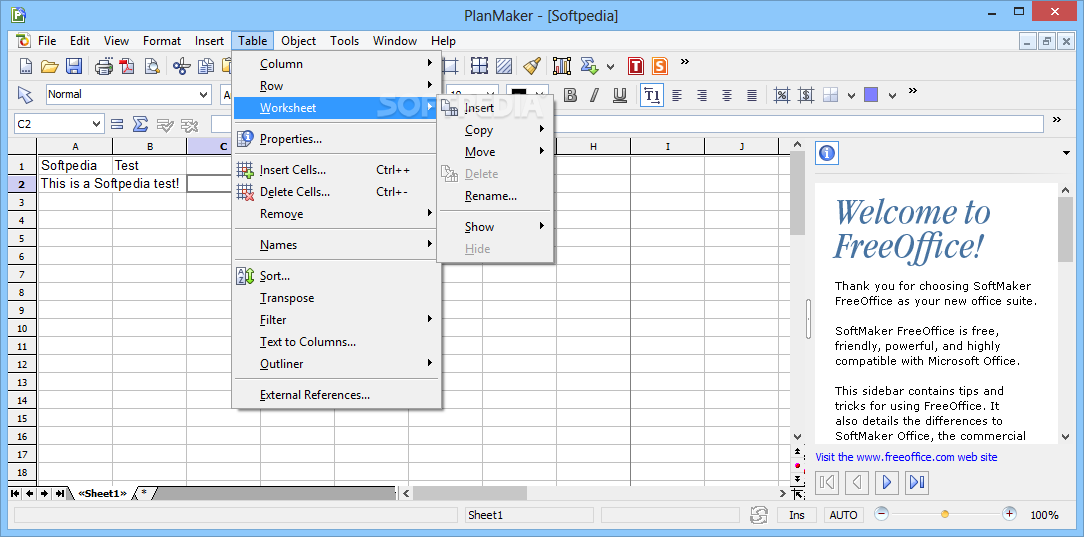
Task: Clear formatting with the brush icon
Action: [x=531, y=66]
